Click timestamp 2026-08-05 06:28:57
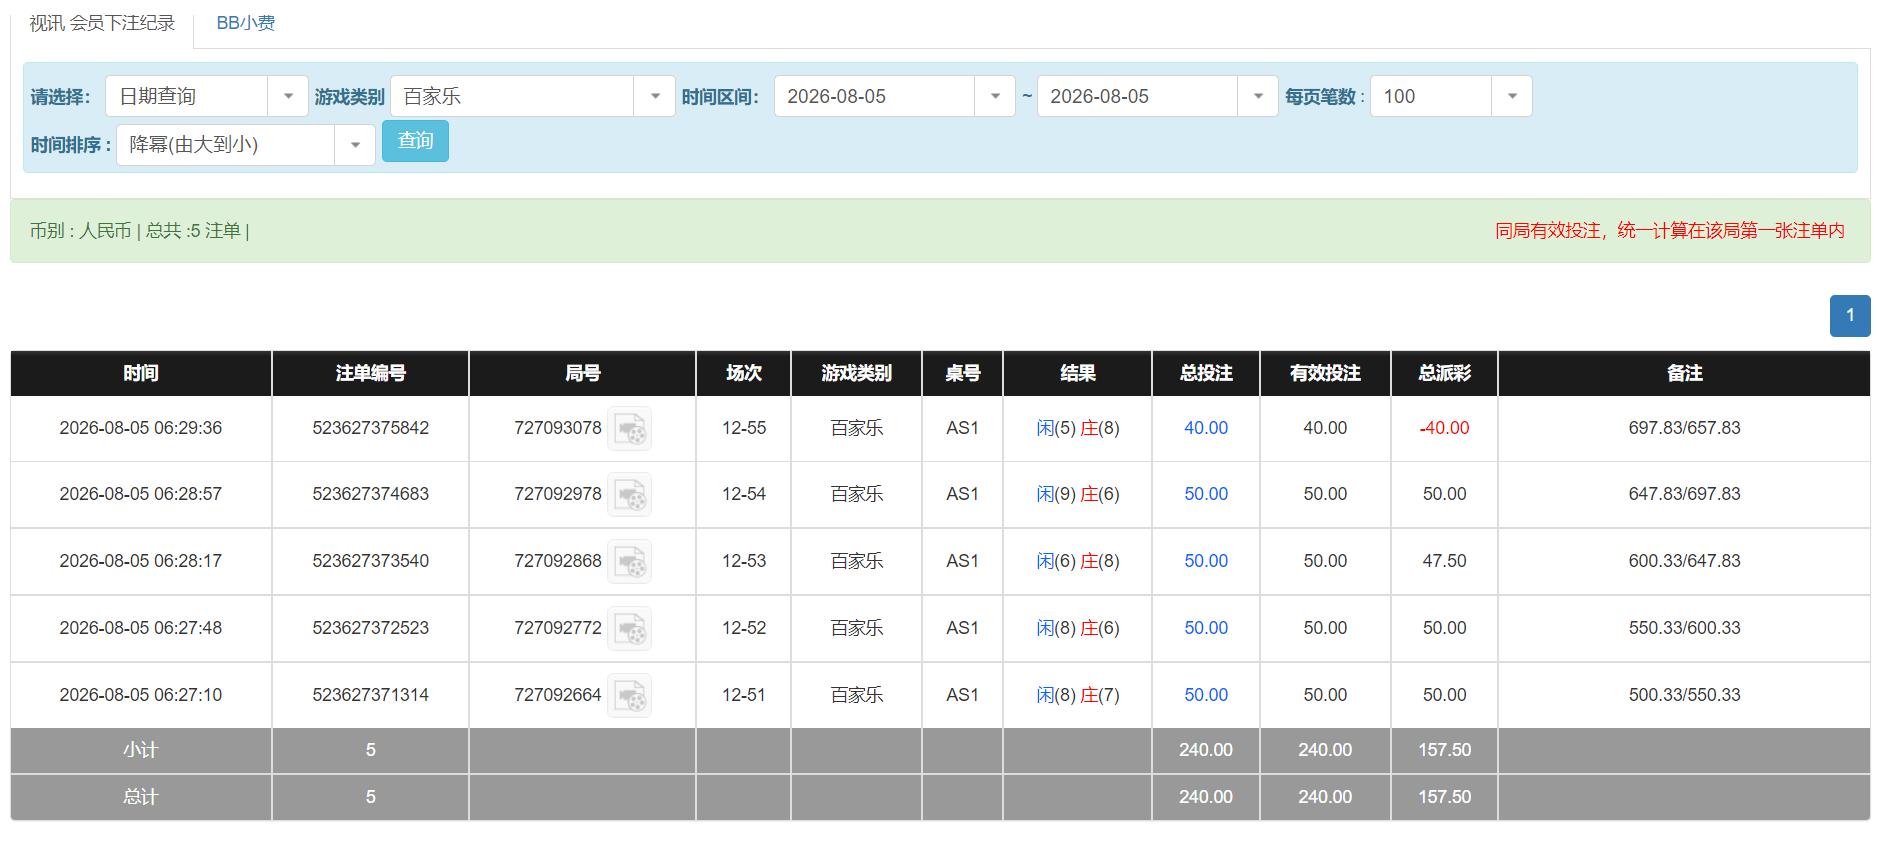This screenshot has width=1877, height=848. click(x=141, y=494)
